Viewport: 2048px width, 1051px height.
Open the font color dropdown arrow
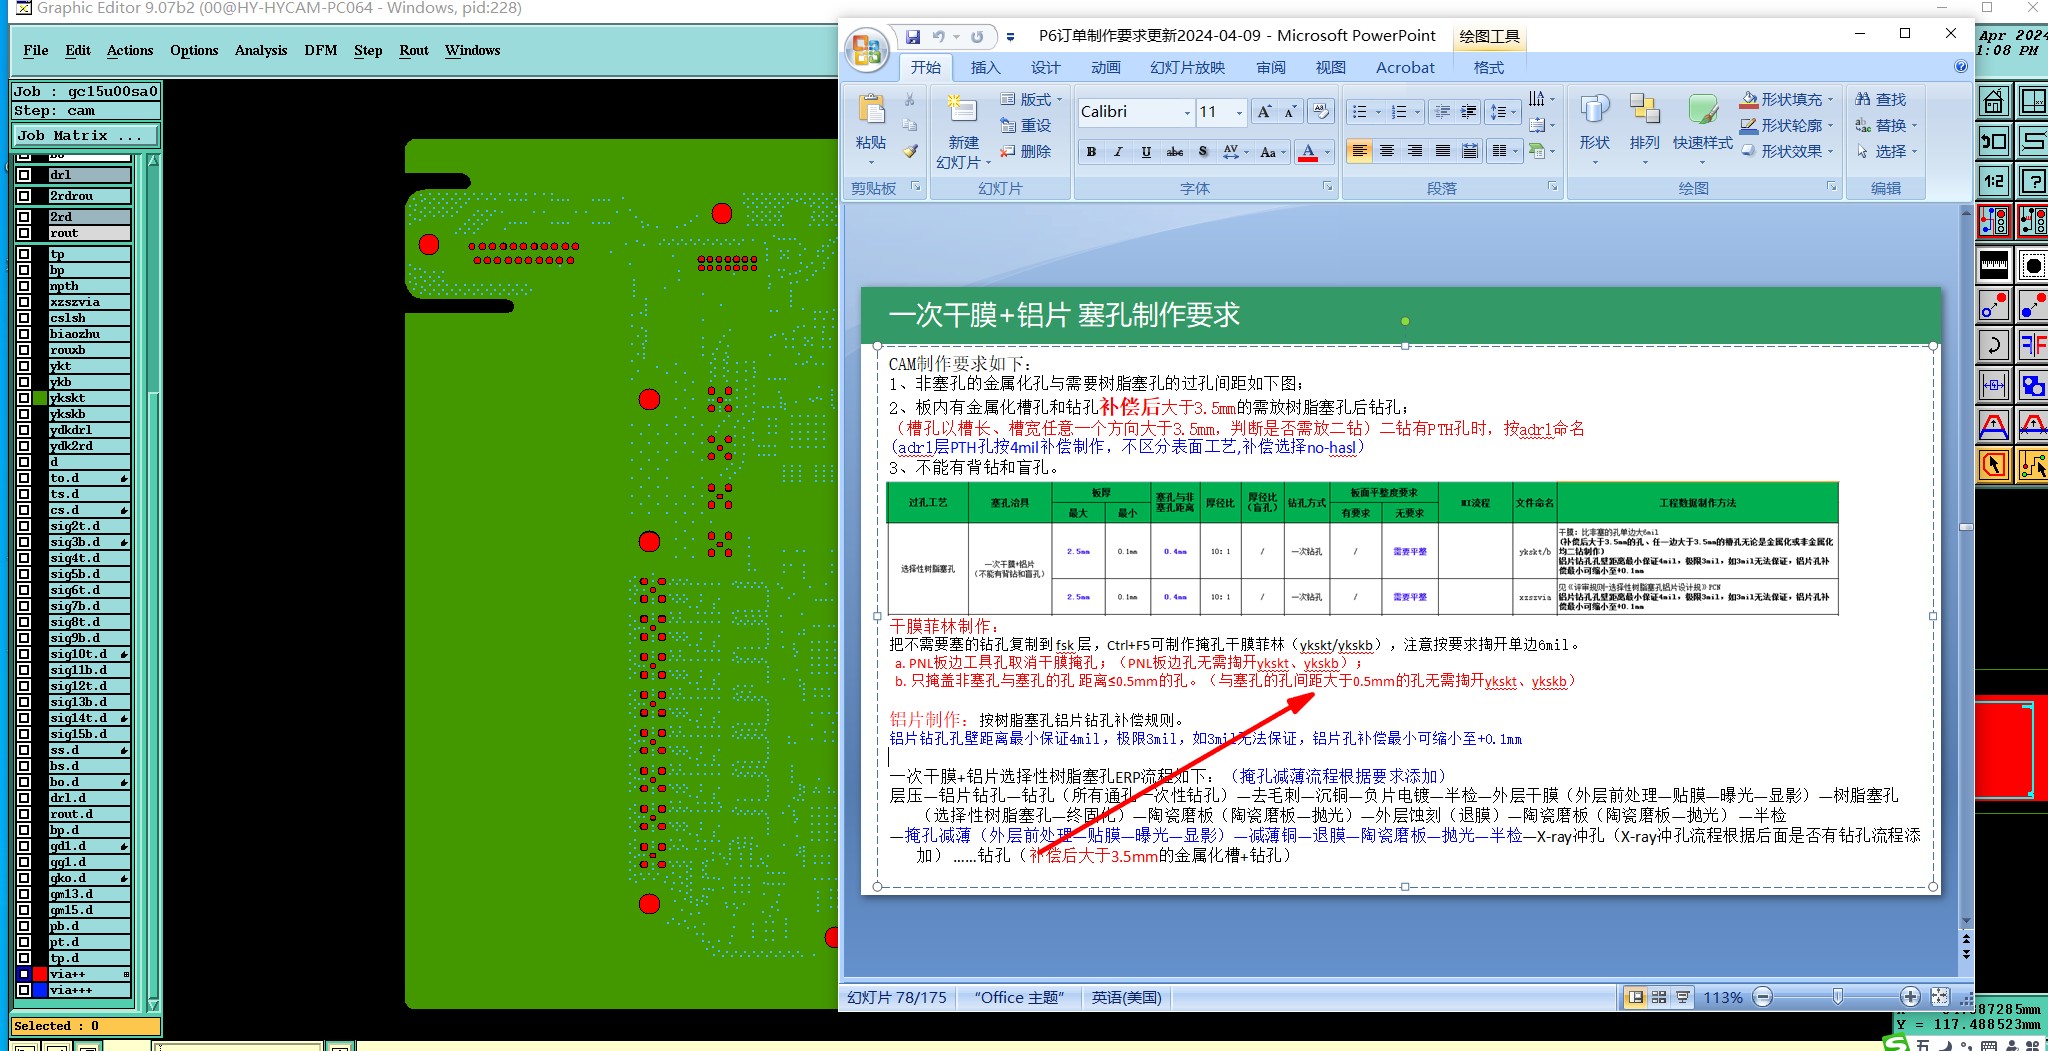coord(1327,152)
